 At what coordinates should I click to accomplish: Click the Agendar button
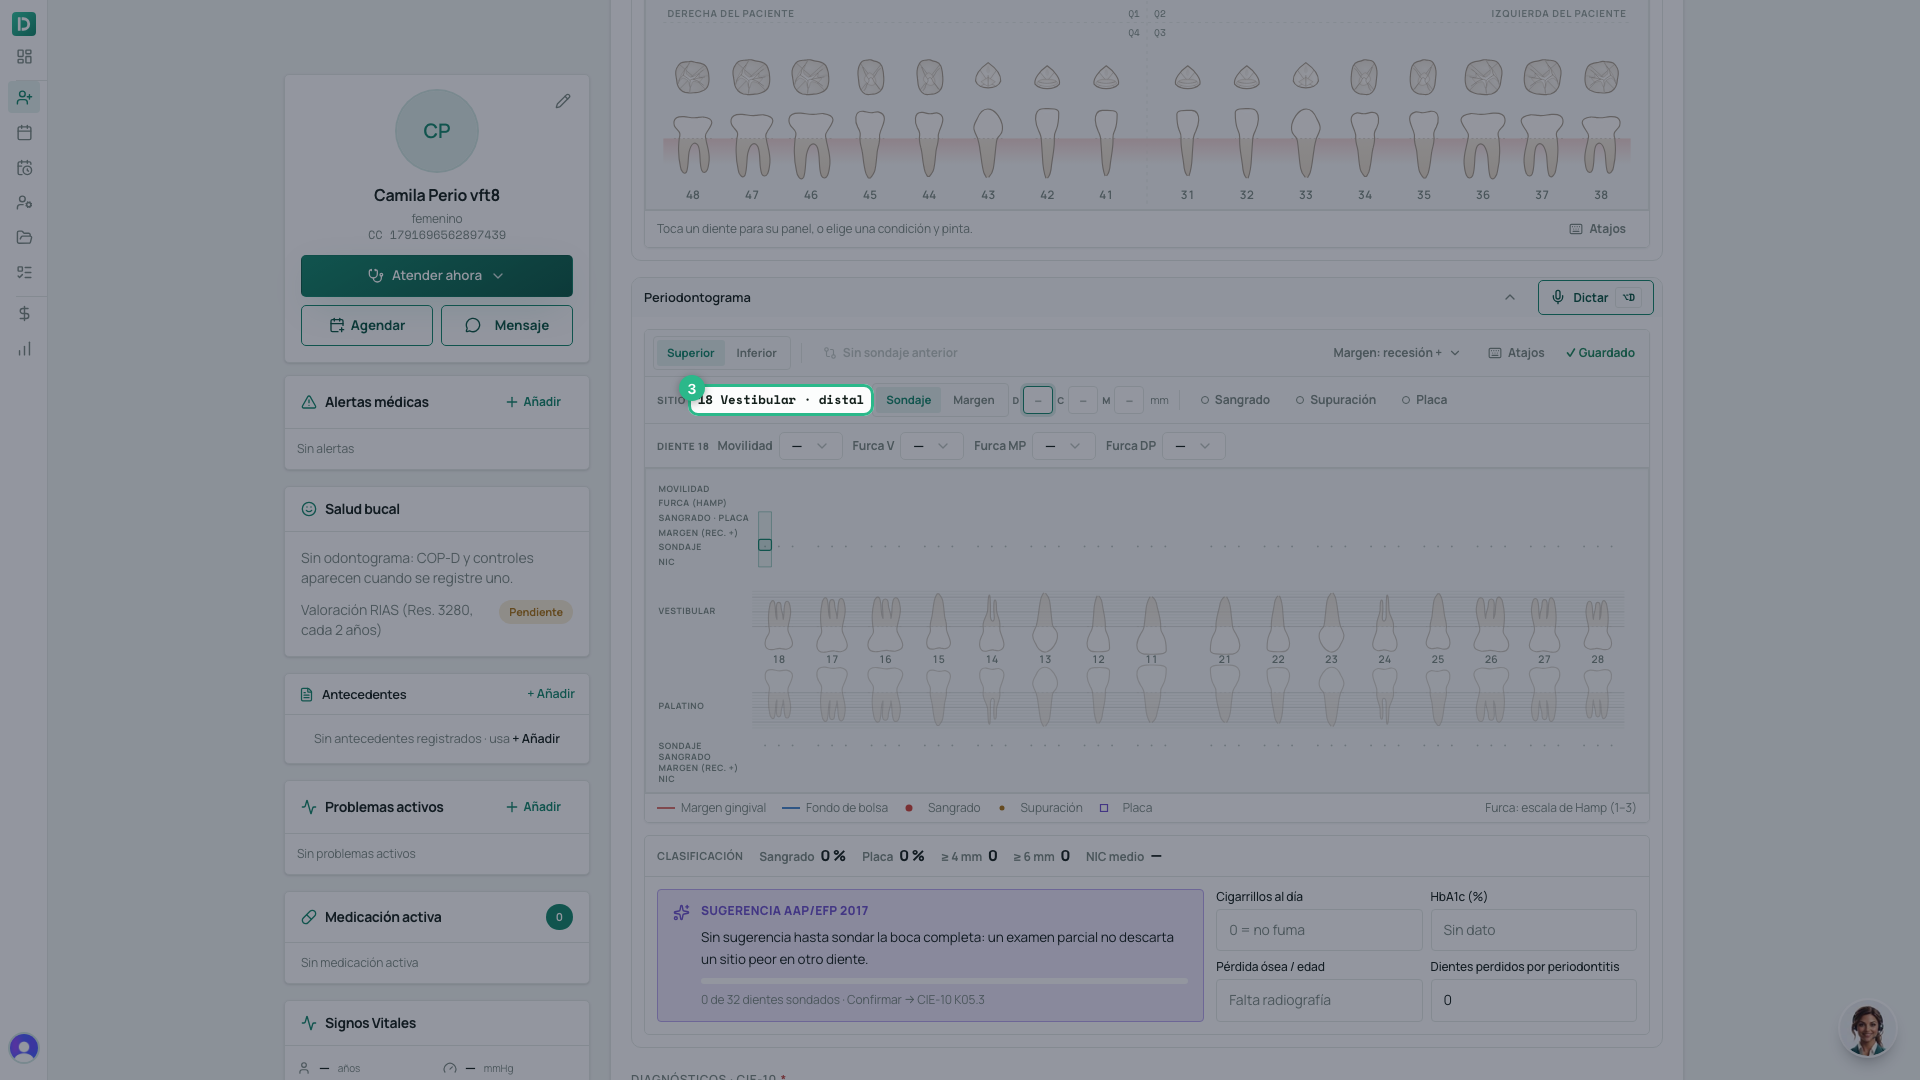[x=367, y=325]
